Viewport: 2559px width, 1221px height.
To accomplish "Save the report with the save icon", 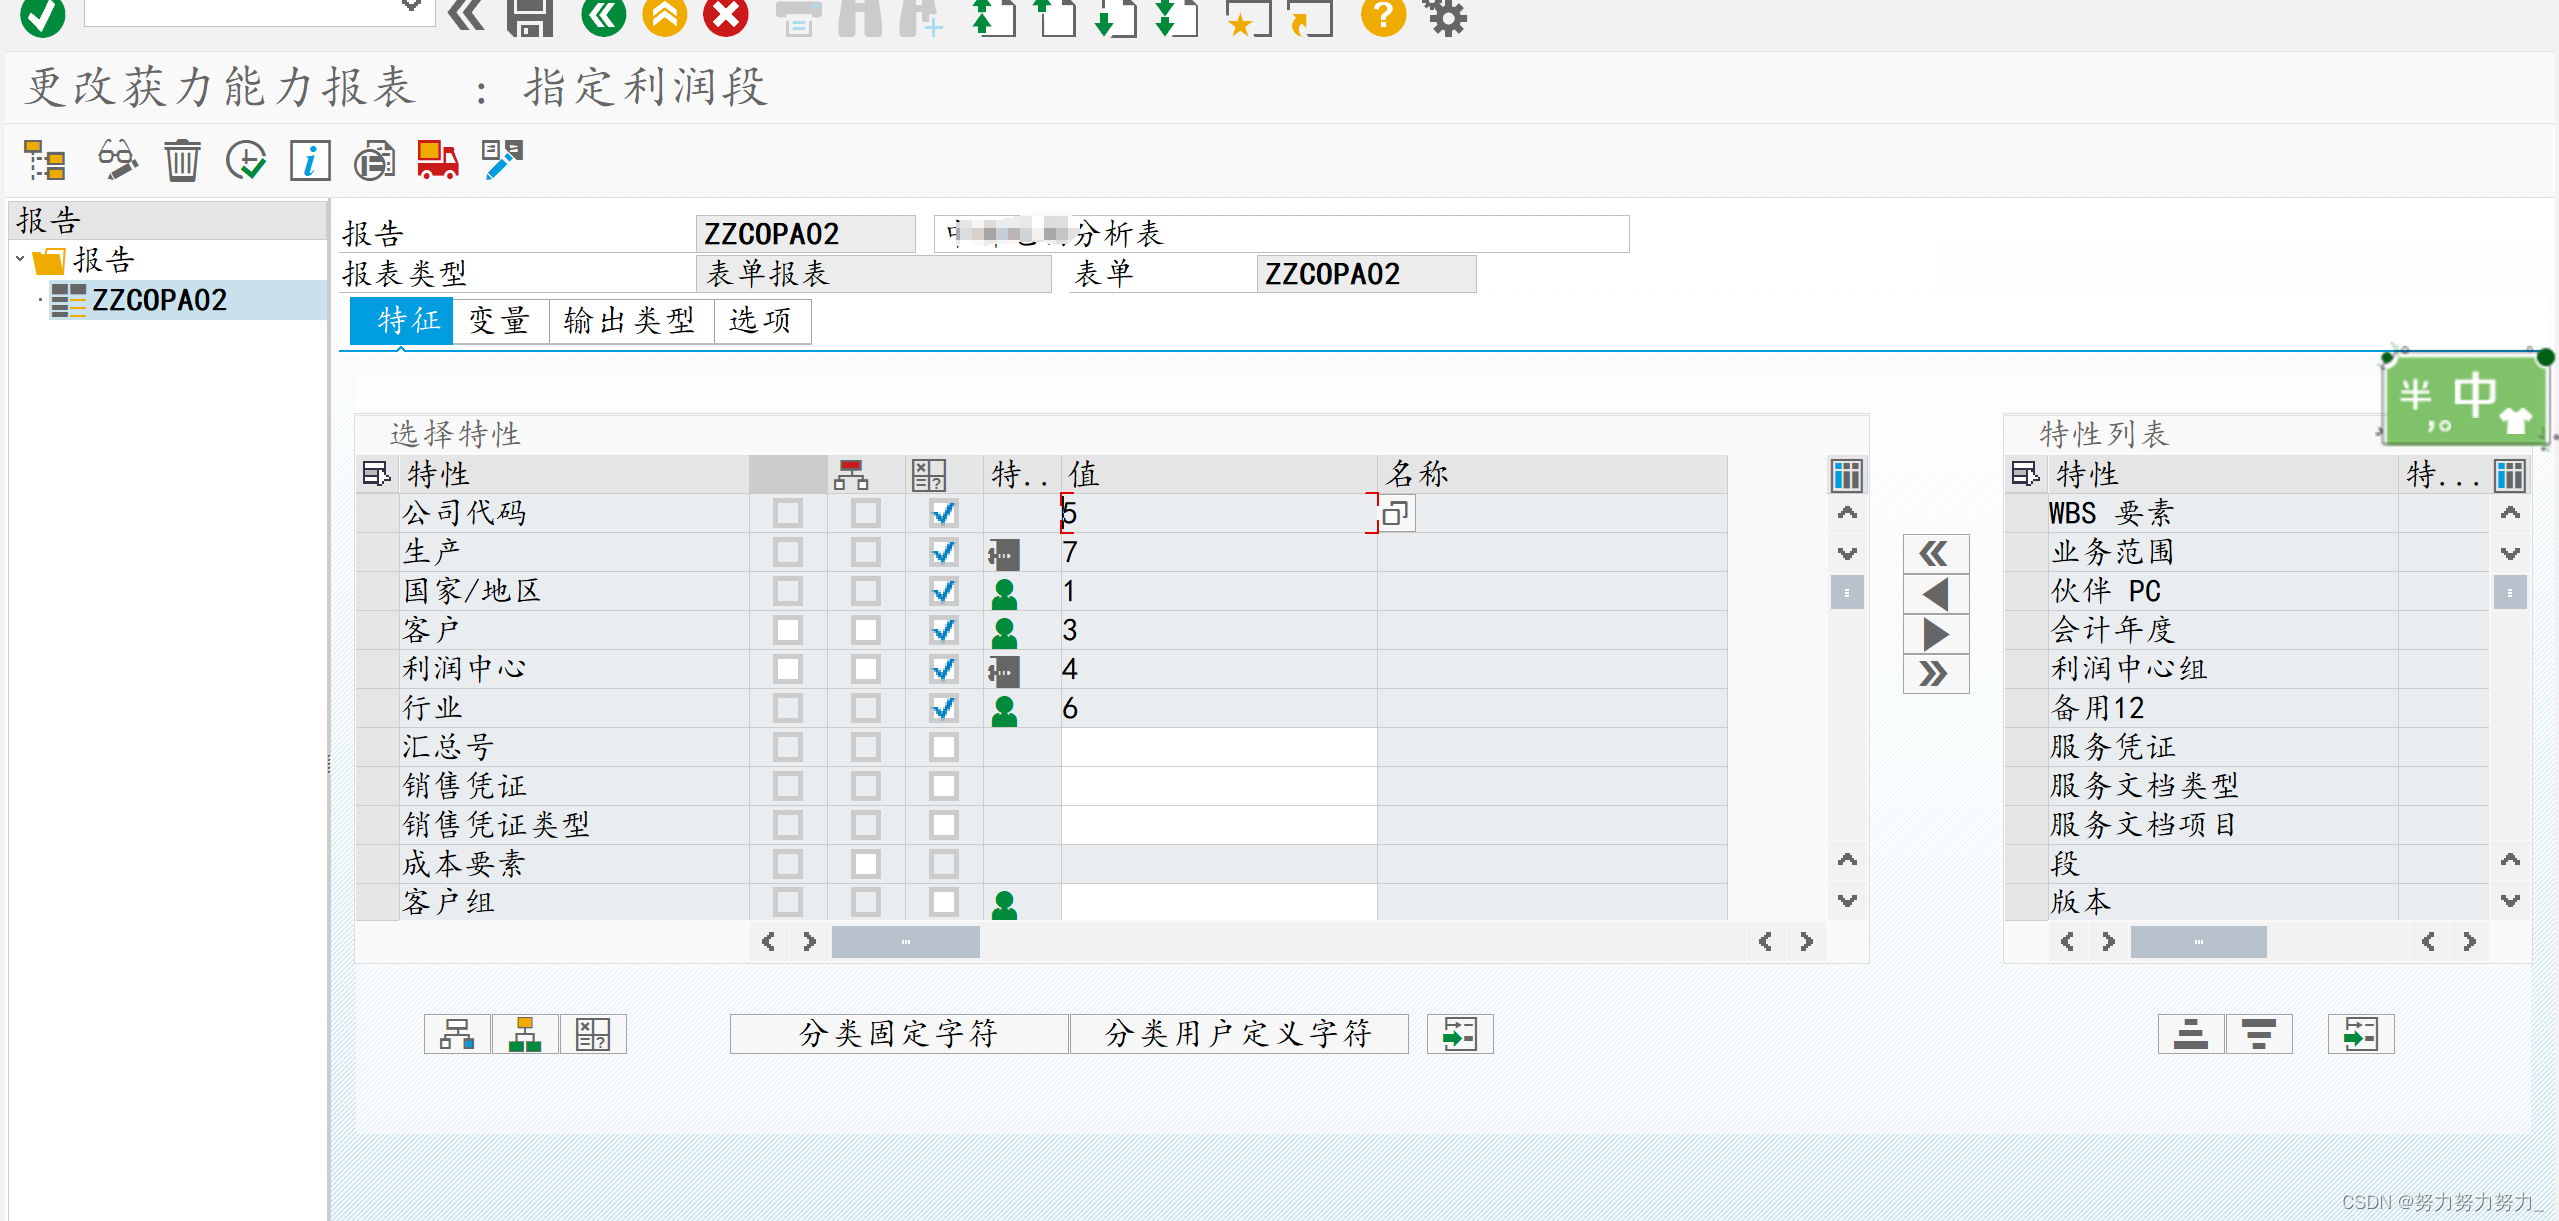I will tap(529, 17).
